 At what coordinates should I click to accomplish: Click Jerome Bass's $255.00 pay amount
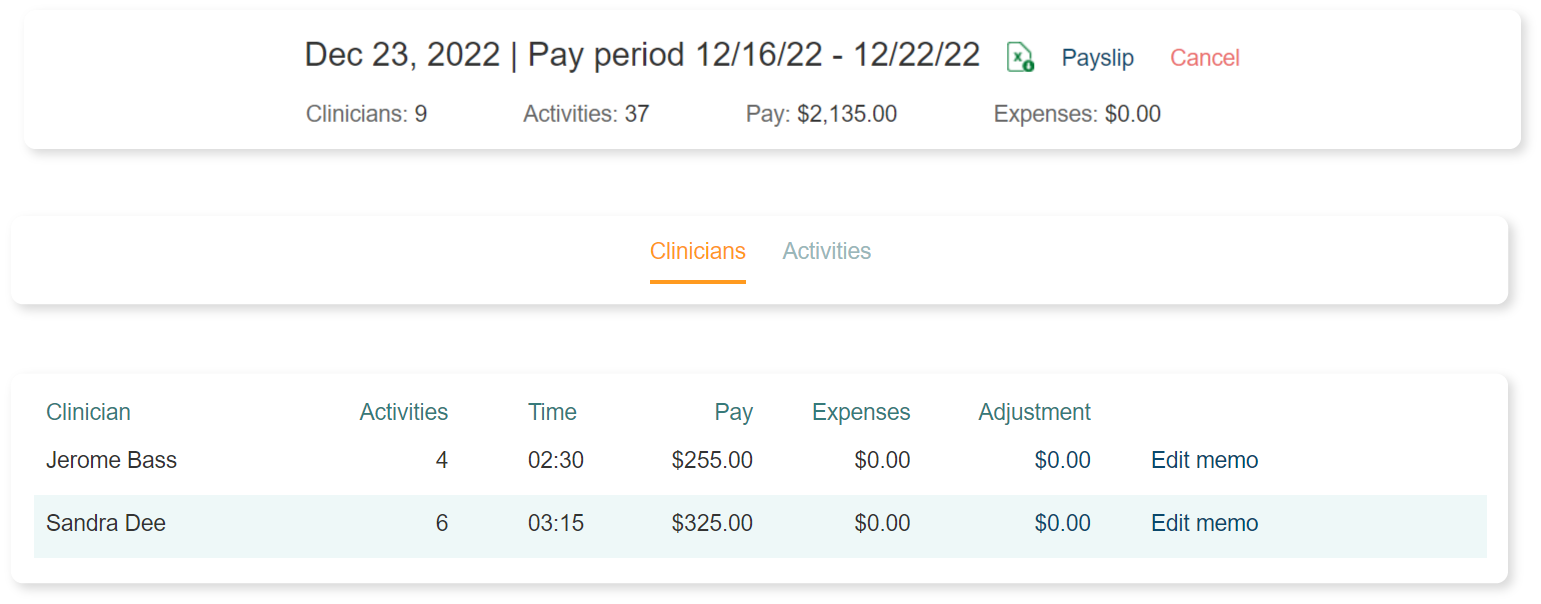(712, 461)
